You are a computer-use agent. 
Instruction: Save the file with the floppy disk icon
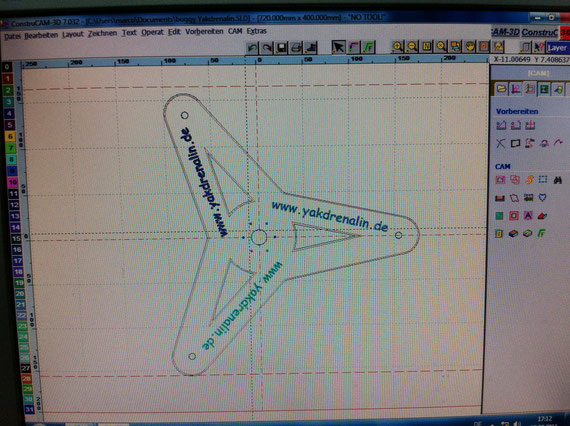pos(281,48)
